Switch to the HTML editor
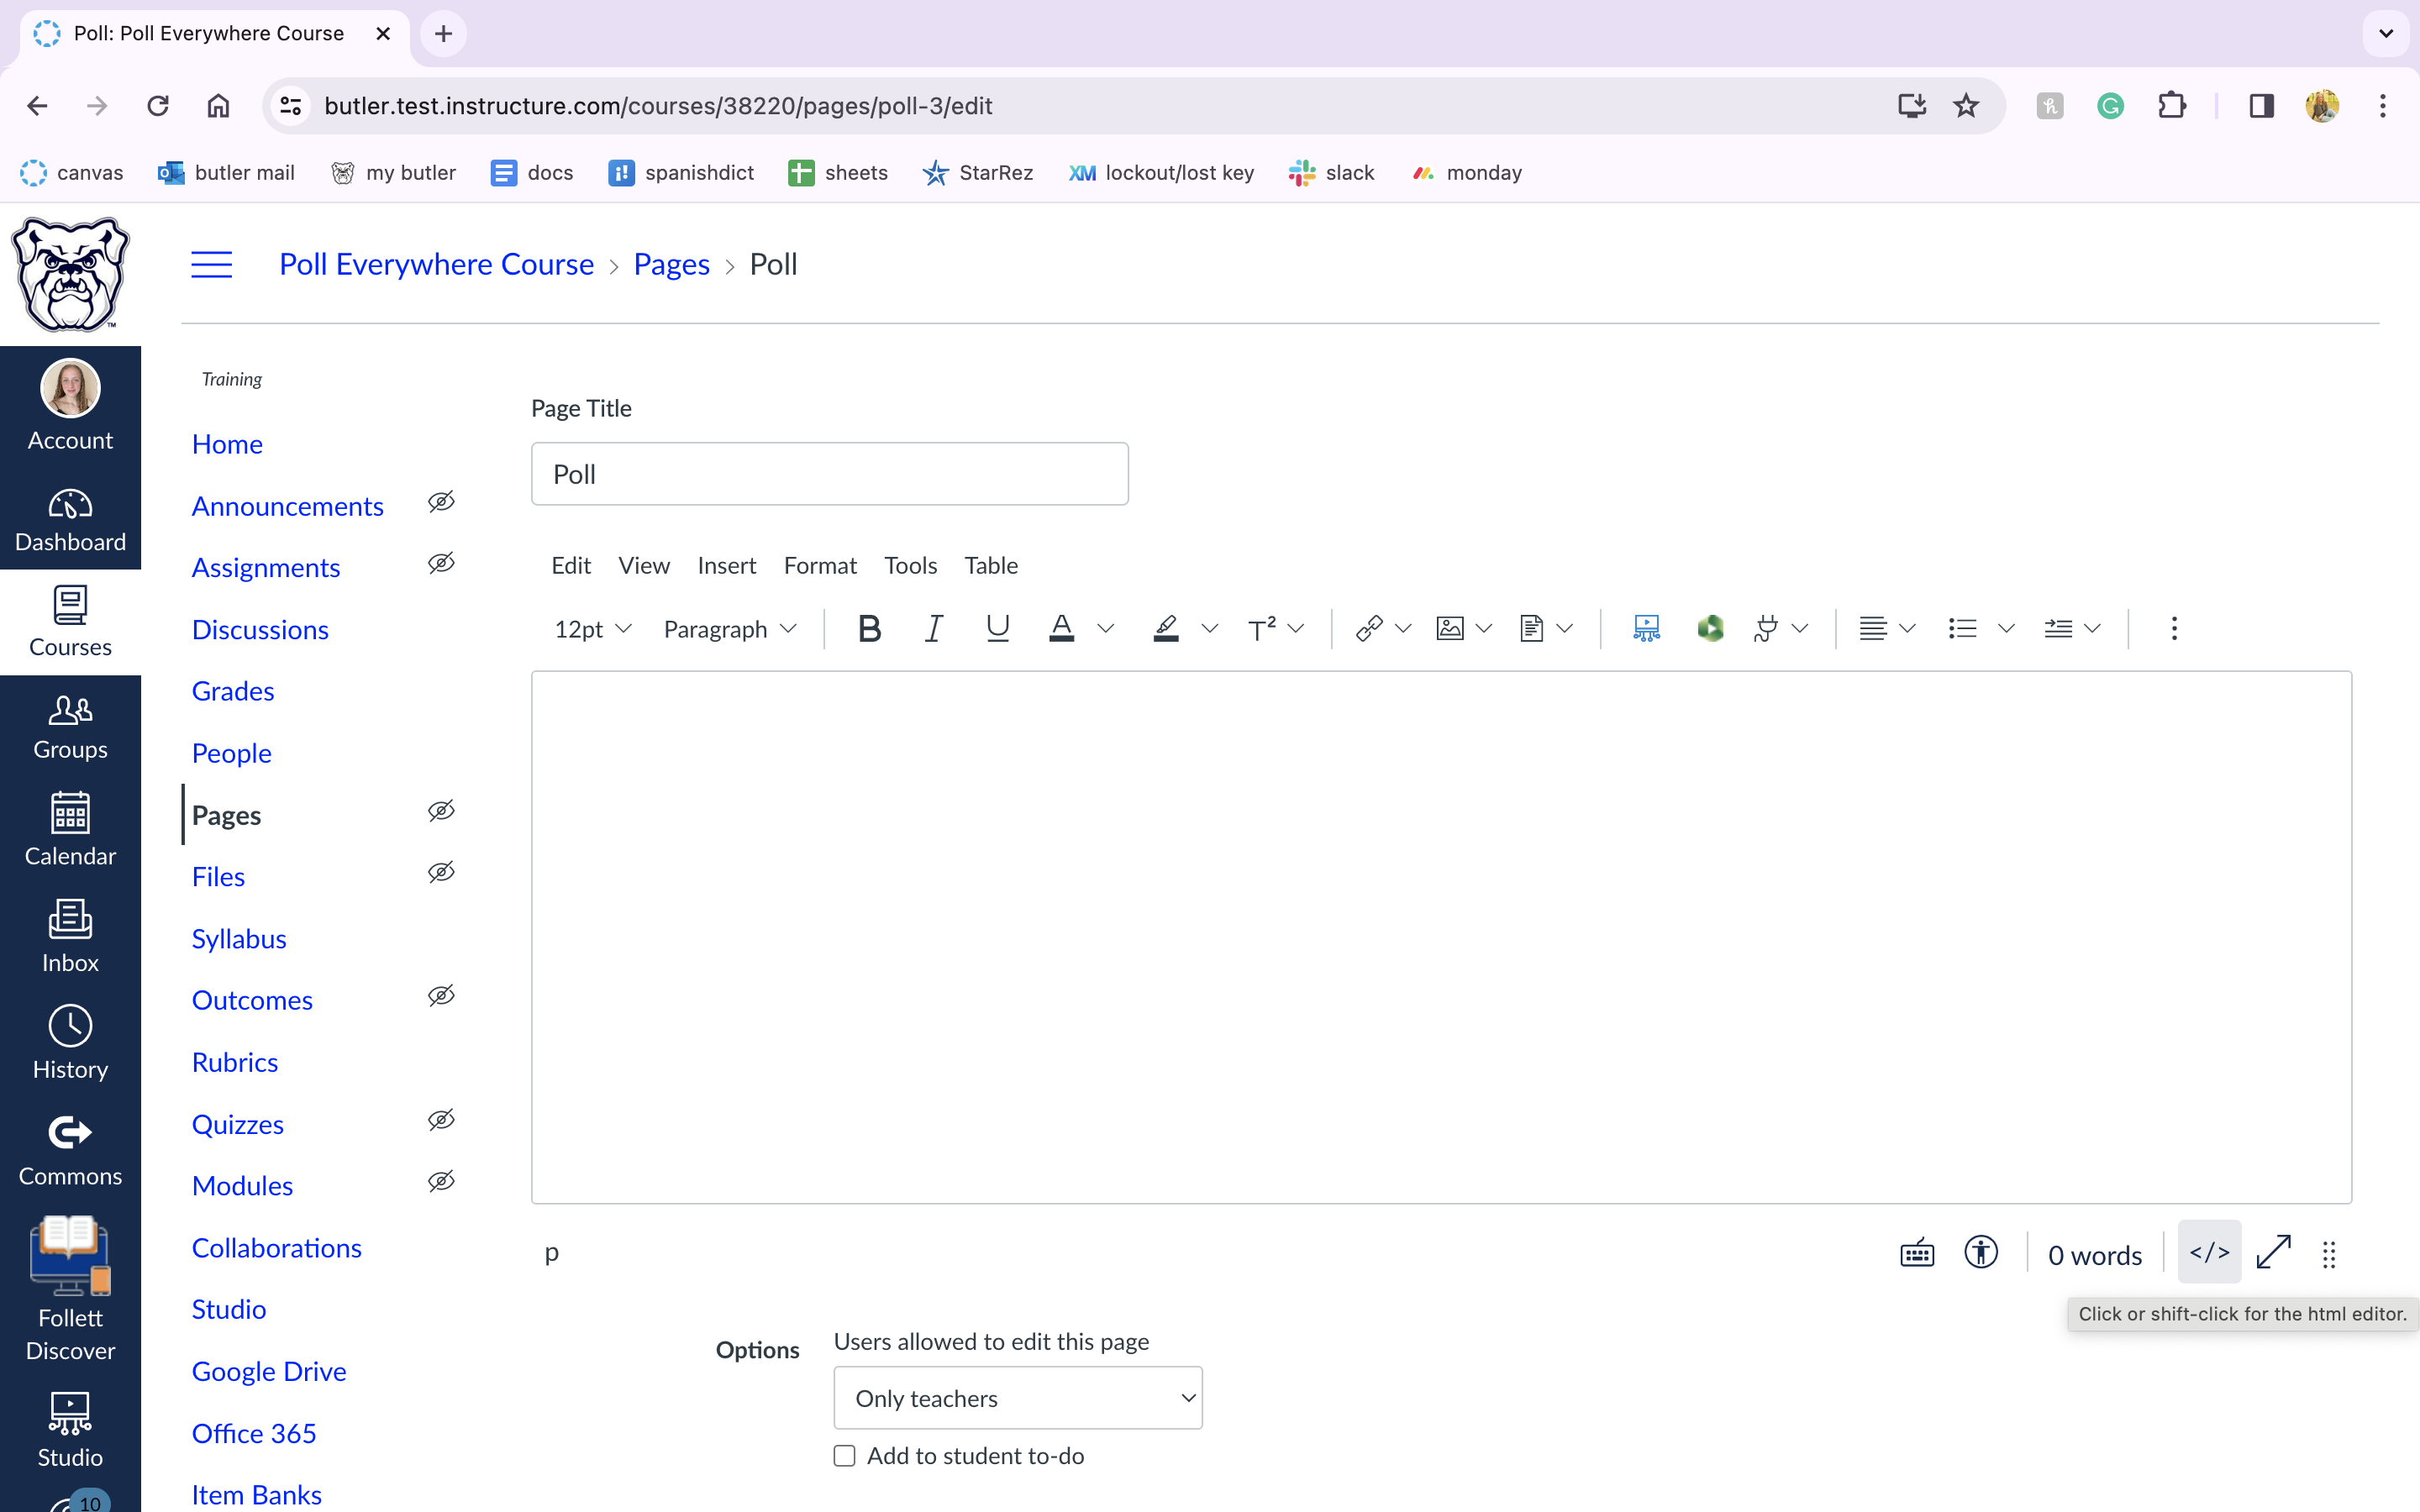 tap(2209, 1253)
